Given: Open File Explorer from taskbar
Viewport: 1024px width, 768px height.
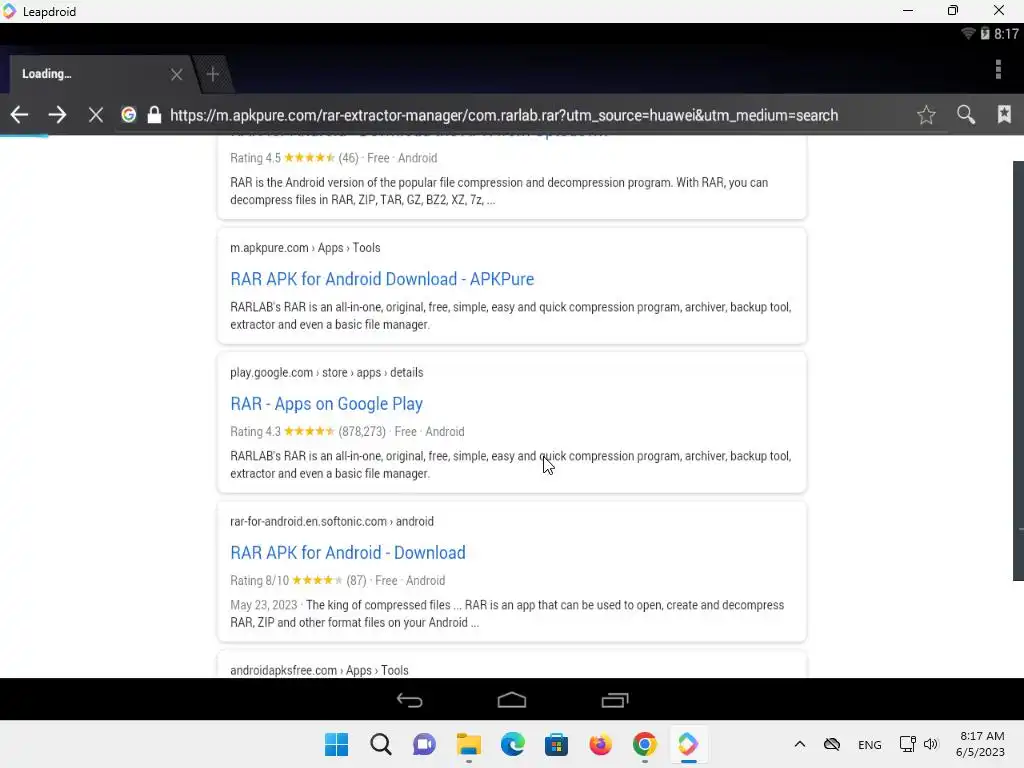Looking at the screenshot, I should [x=469, y=744].
